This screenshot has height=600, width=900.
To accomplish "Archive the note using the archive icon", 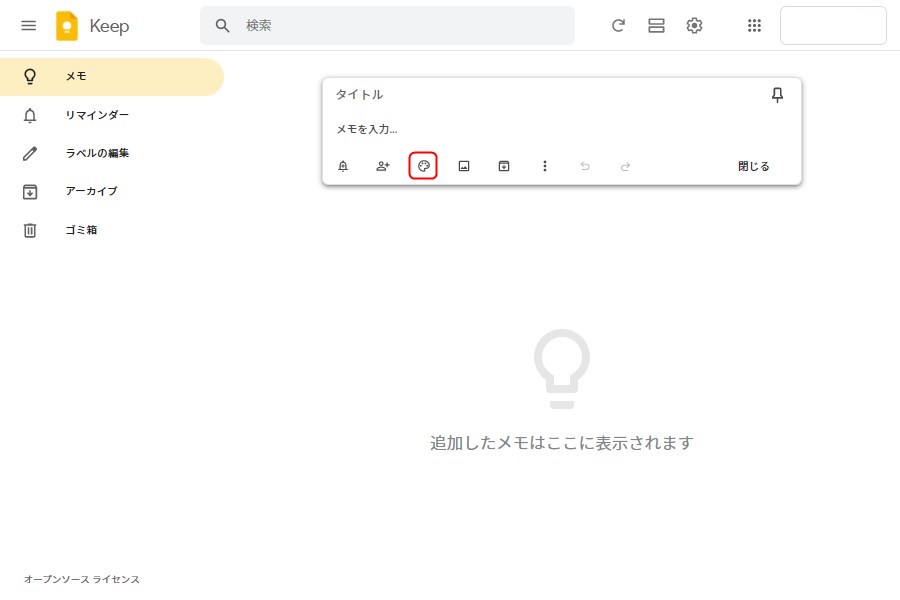I will 504,166.
